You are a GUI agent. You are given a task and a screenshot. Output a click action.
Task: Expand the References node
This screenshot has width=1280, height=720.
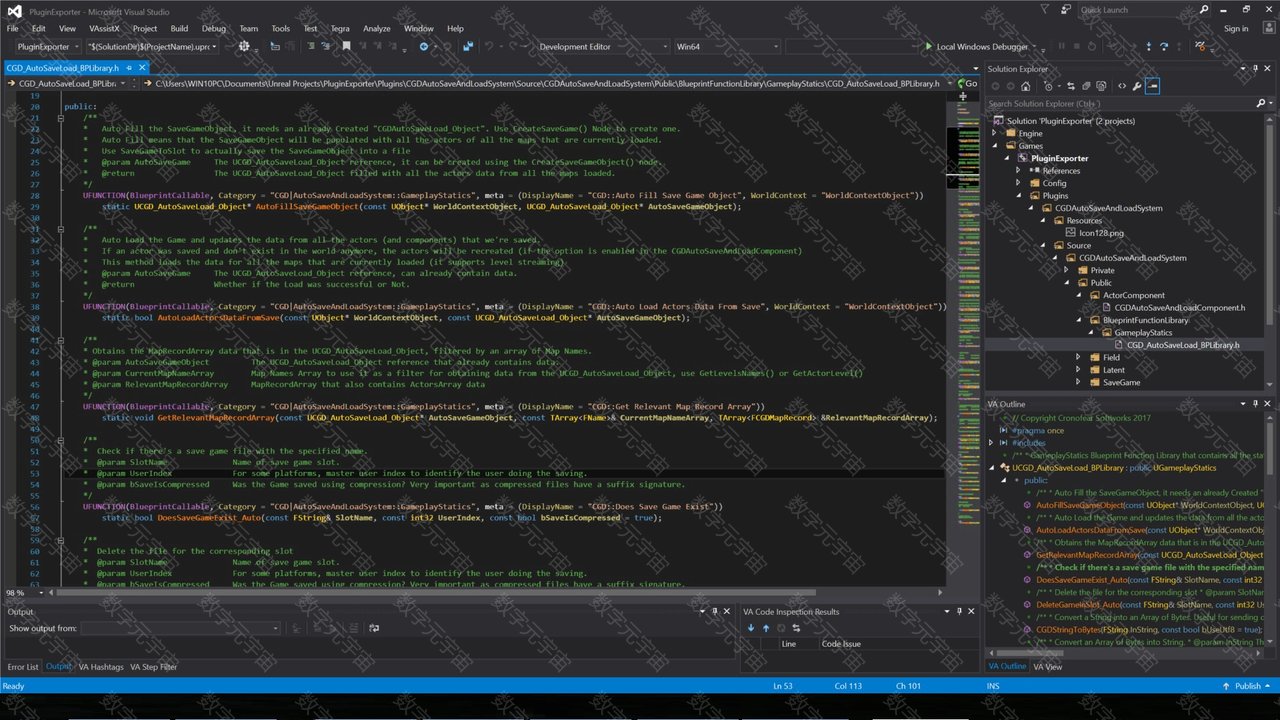click(1019, 171)
